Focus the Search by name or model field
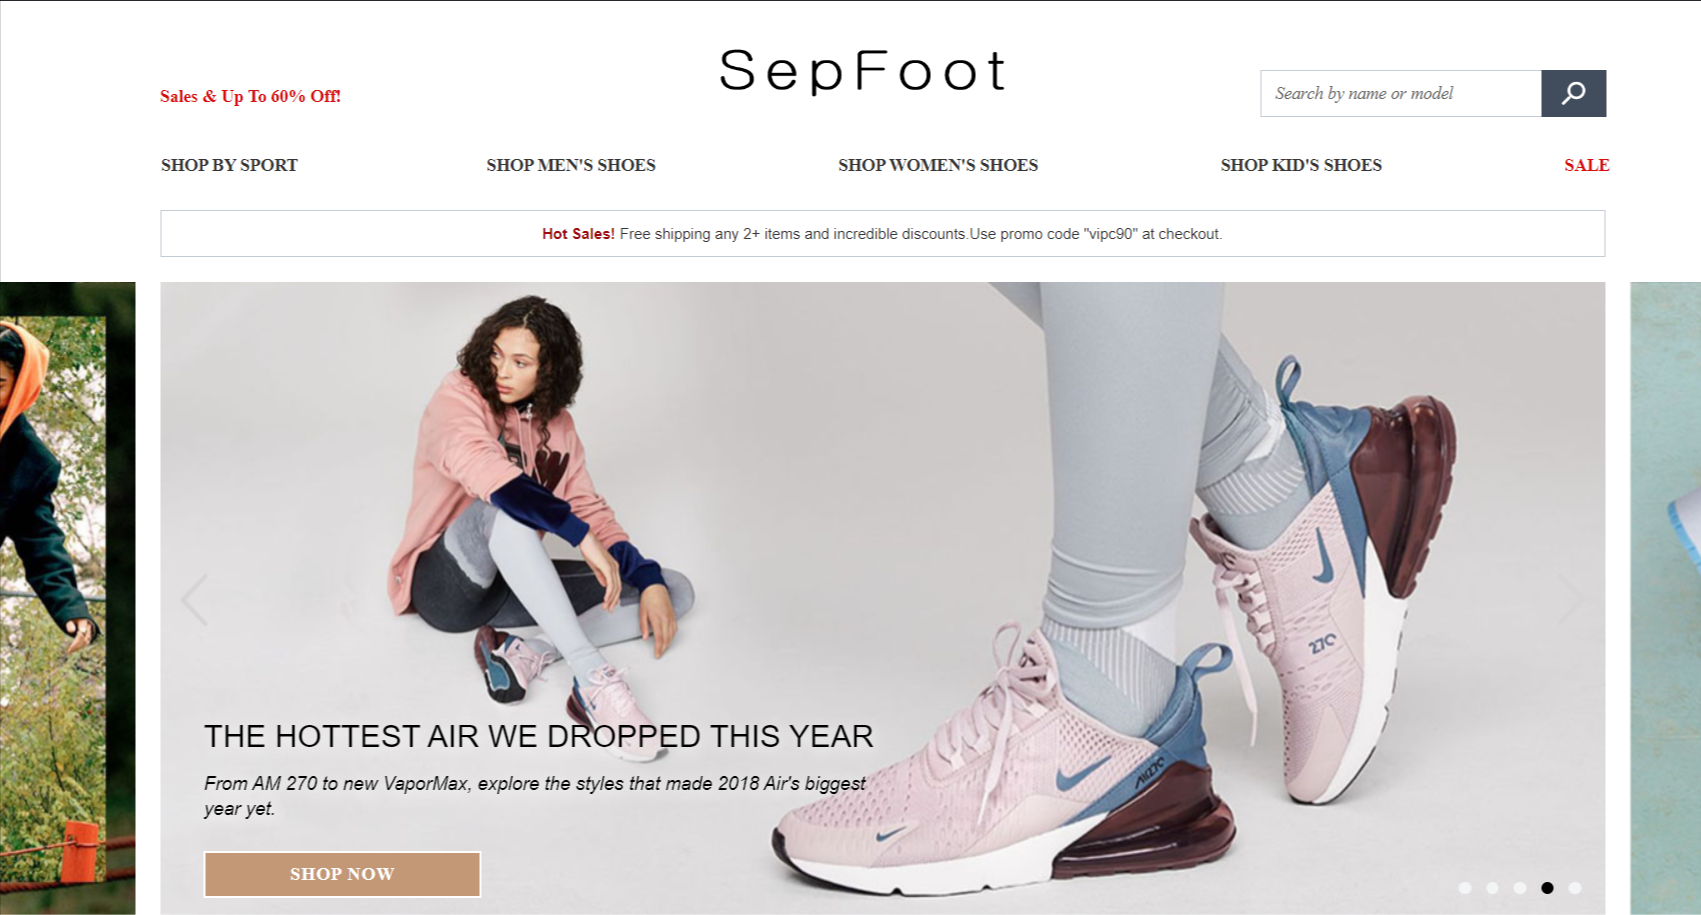This screenshot has height=915, width=1701. [x=1401, y=93]
